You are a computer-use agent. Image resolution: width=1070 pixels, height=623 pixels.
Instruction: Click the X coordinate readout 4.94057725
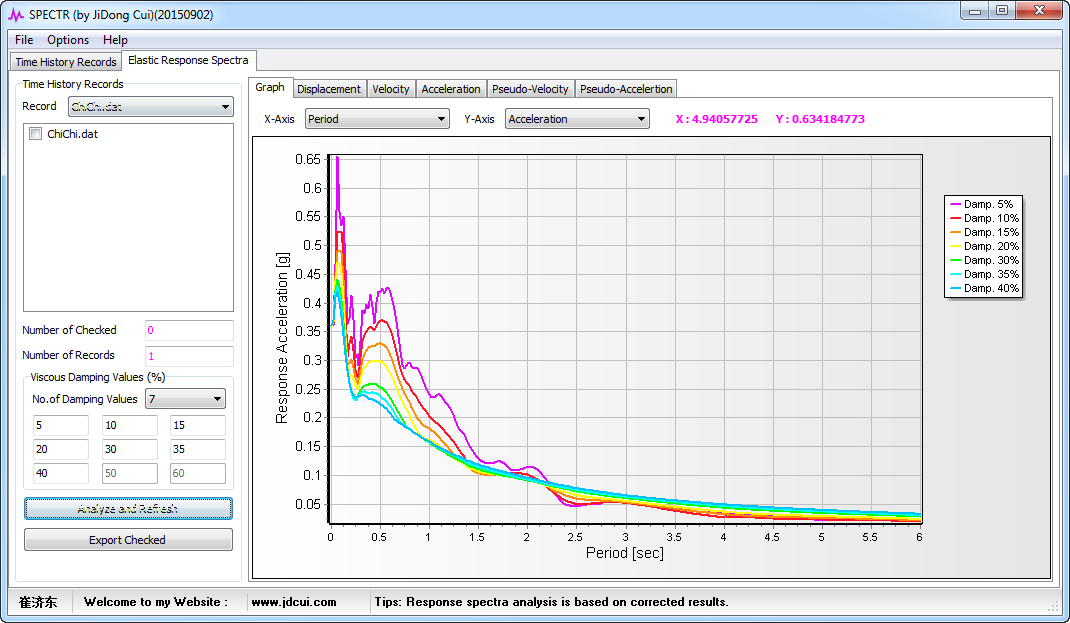coord(717,119)
